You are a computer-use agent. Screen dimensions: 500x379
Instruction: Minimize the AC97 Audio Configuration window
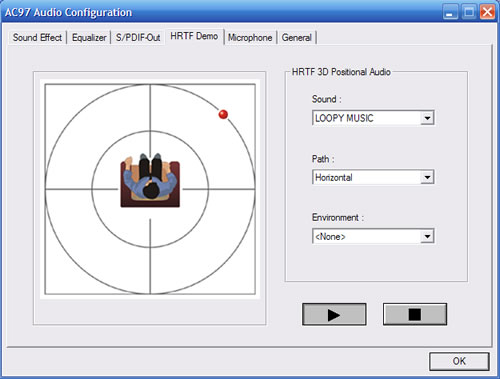point(451,12)
